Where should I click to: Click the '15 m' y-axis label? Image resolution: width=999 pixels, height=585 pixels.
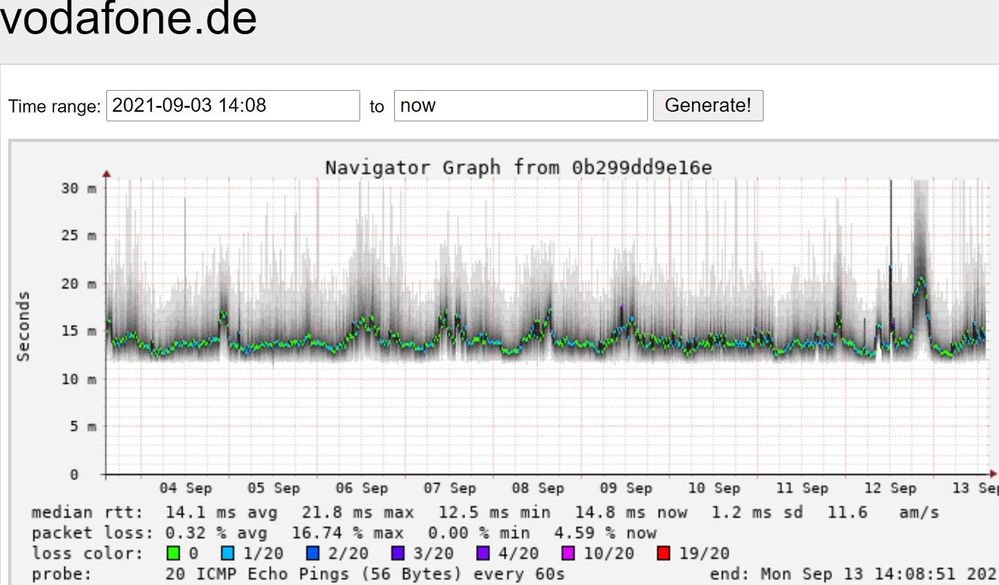click(79, 331)
